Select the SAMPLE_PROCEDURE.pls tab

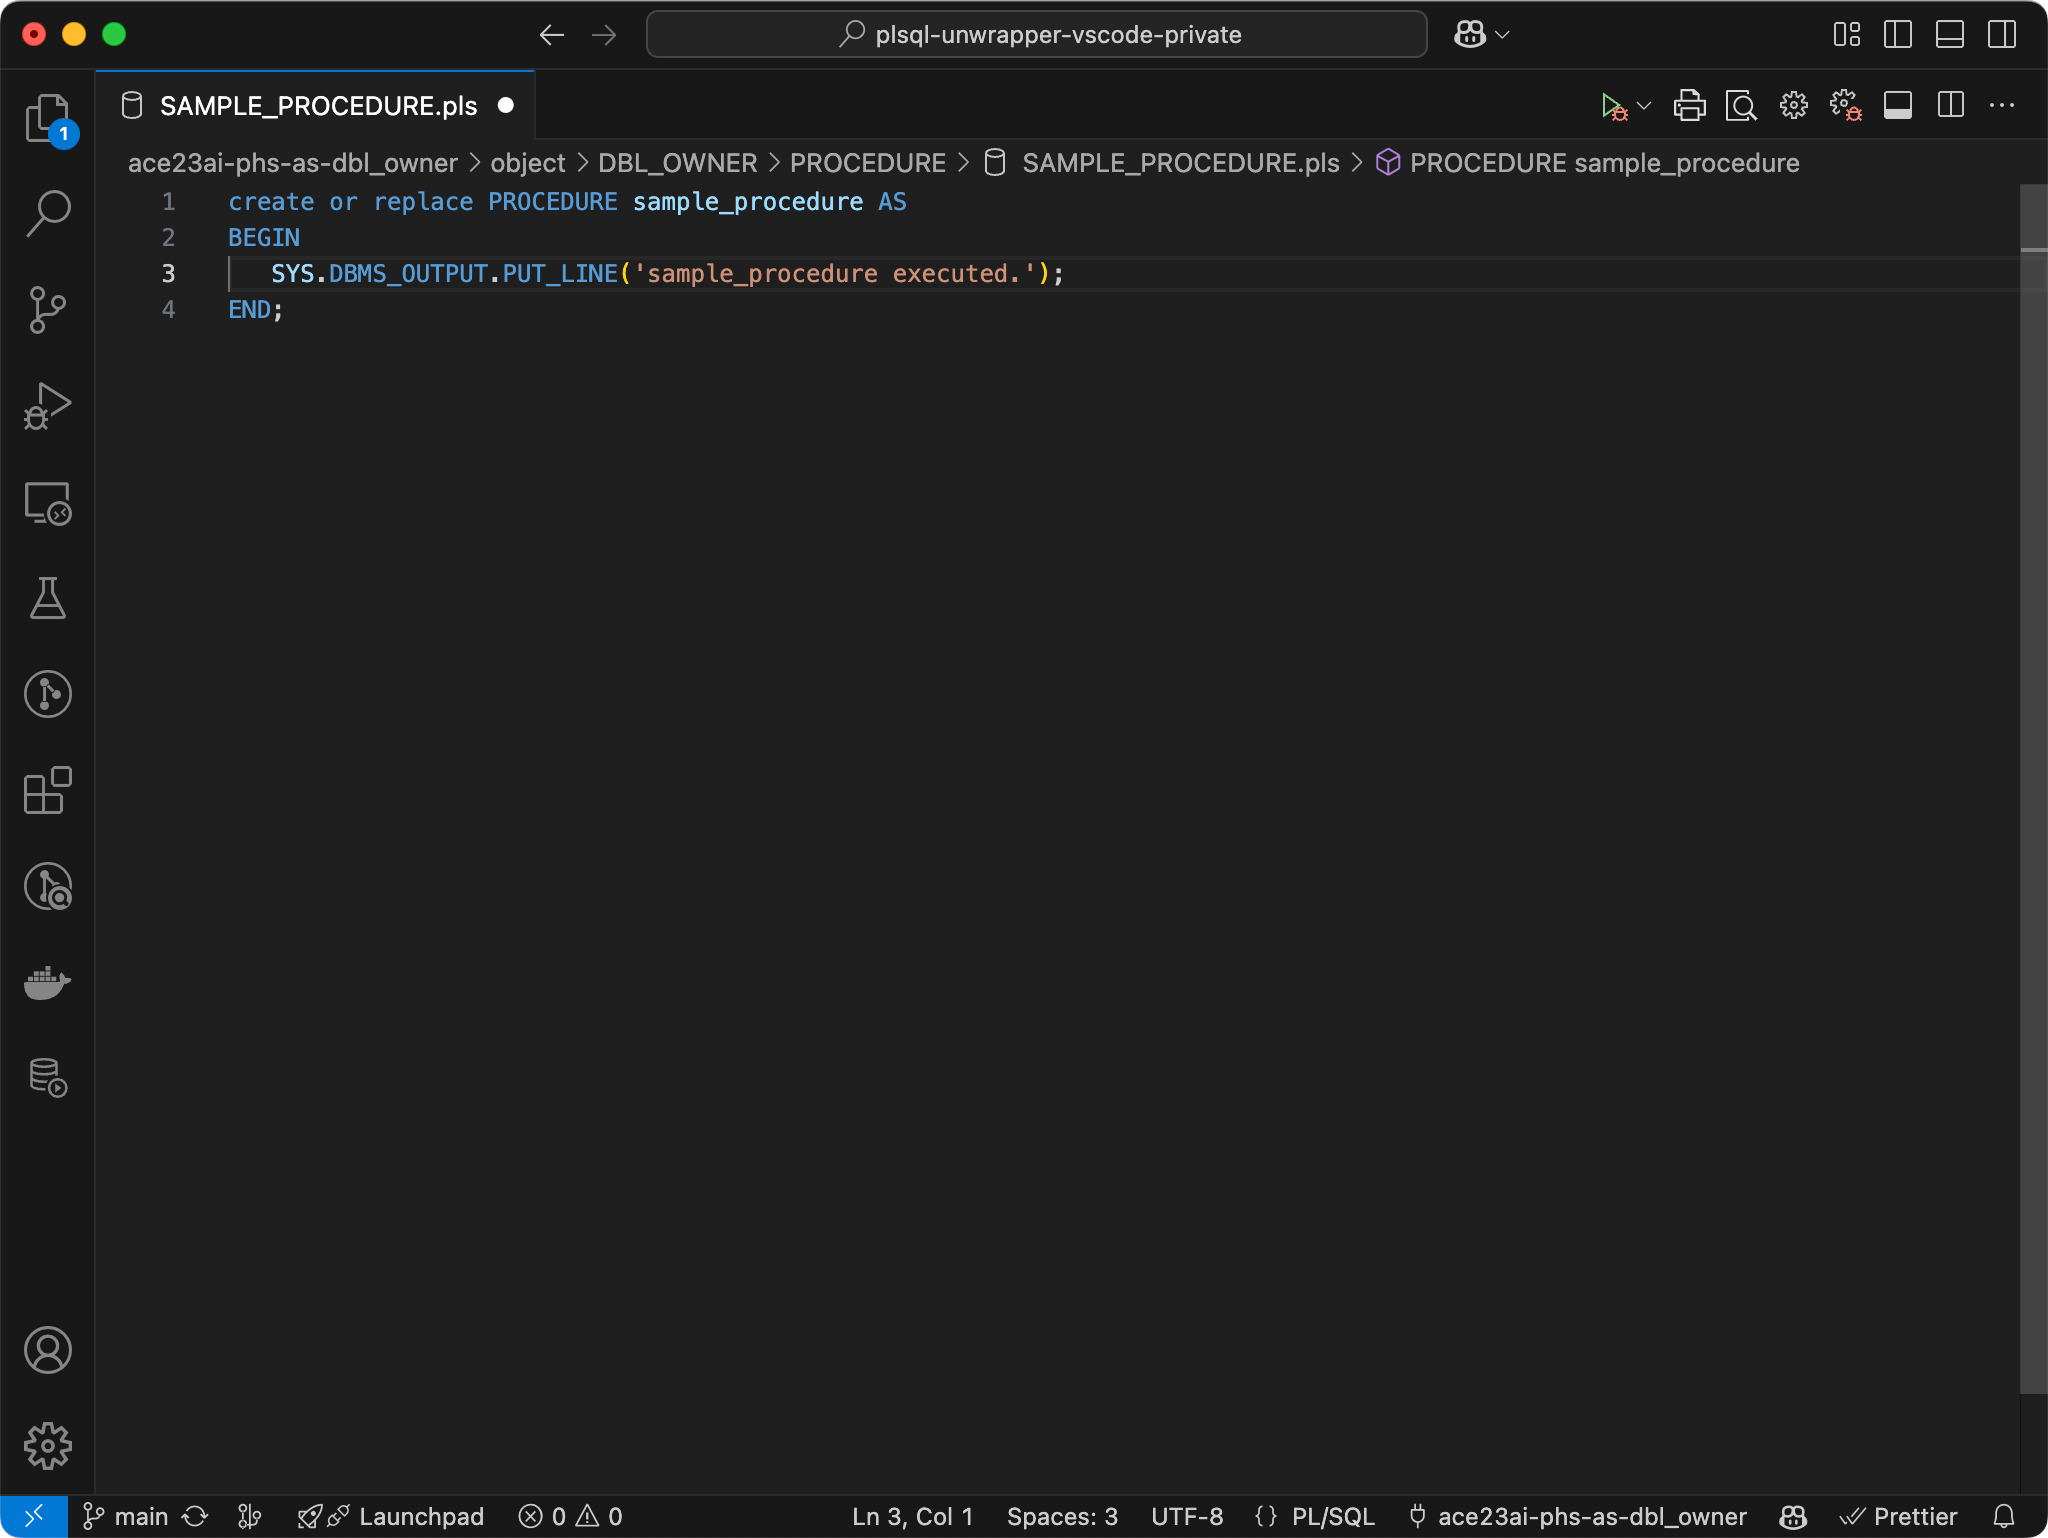(318, 106)
